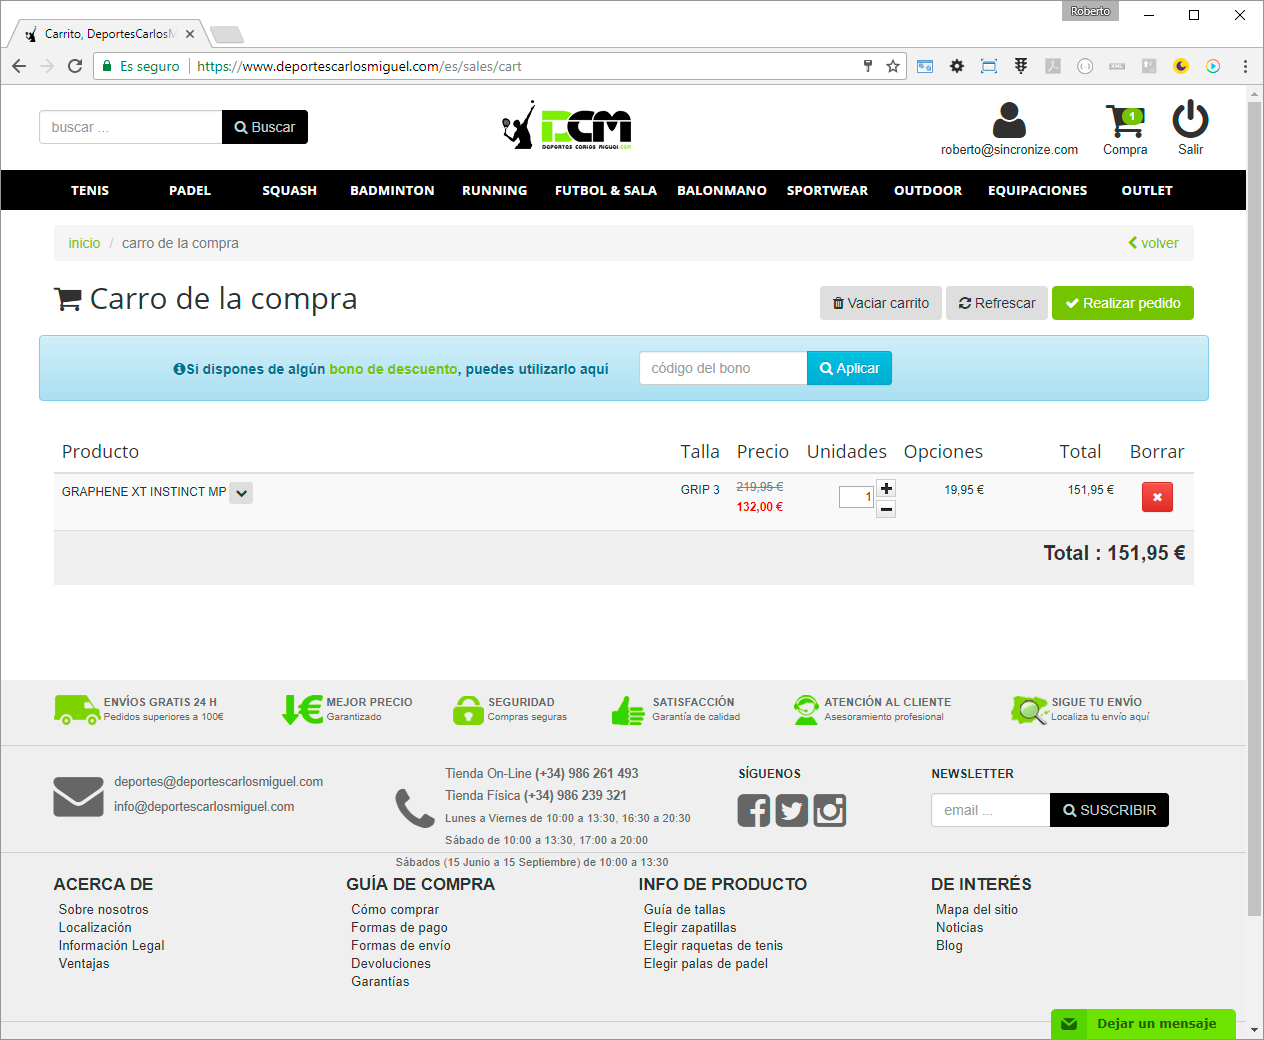Click the Seguridad padlock icon
Viewport: 1264px width, 1040px height.
(x=468, y=710)
